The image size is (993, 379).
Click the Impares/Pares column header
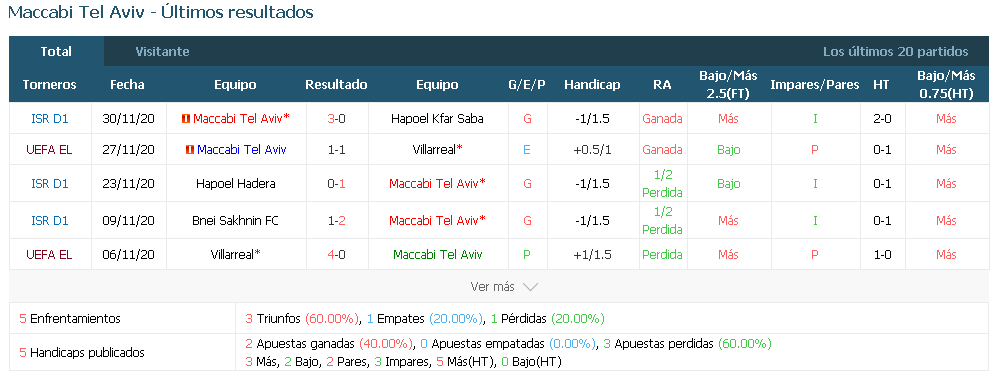[814, 84]
